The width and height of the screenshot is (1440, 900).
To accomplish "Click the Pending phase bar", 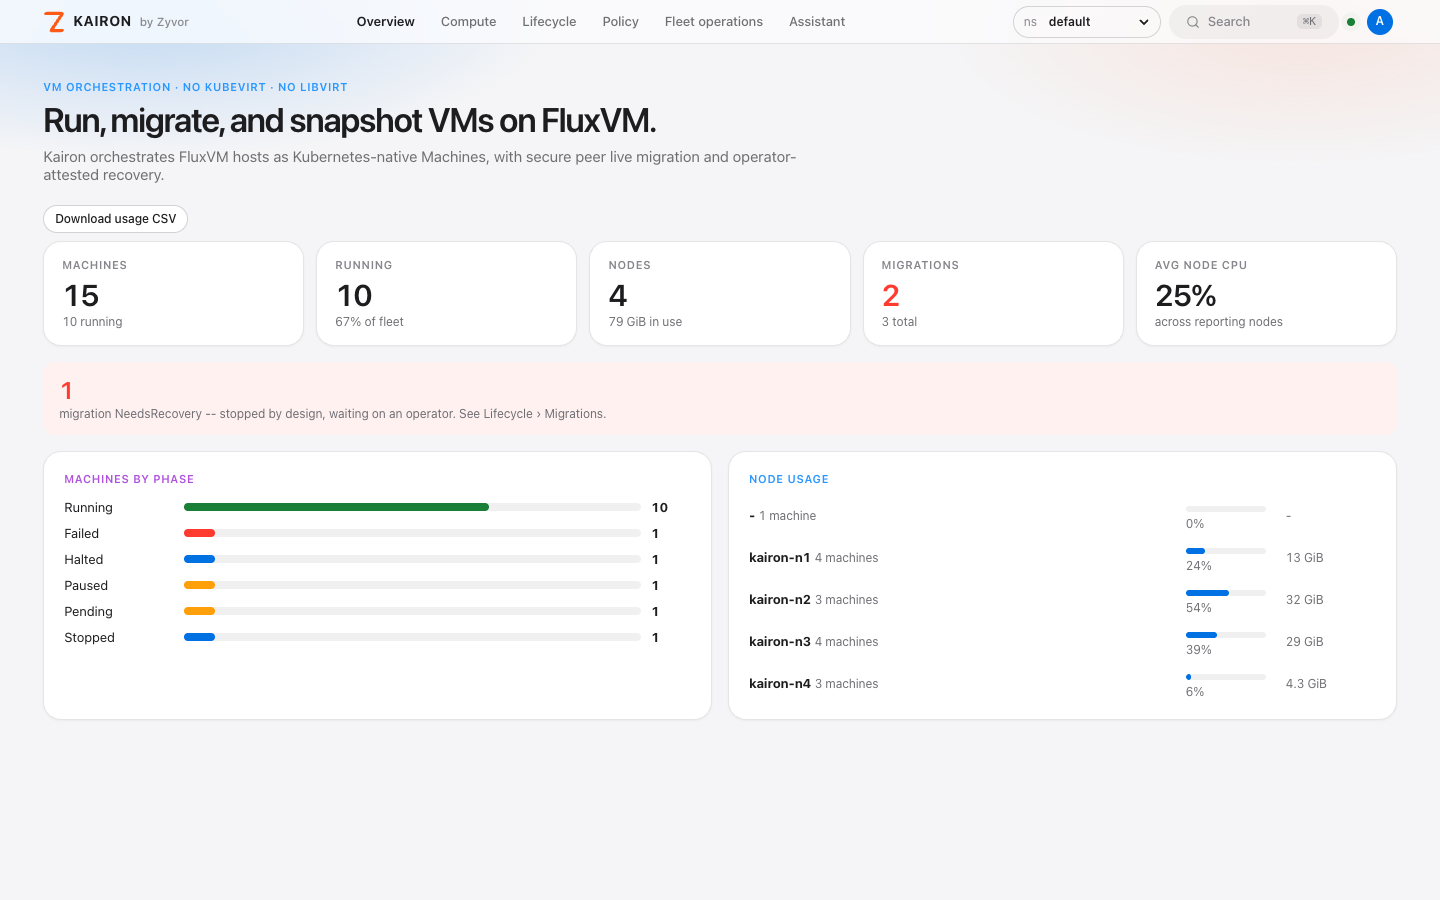I will 412,611.
